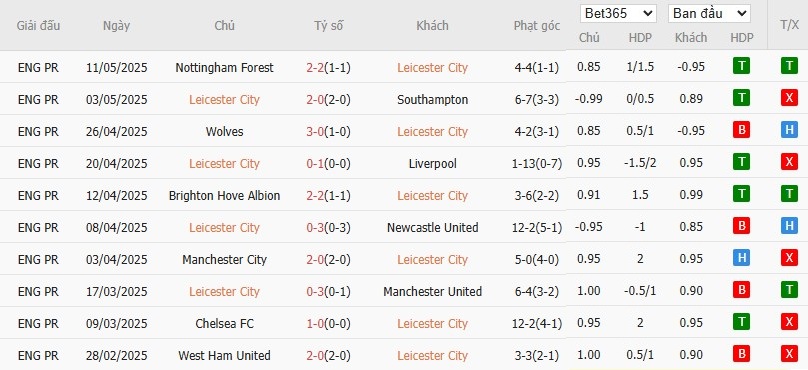Open Chelsea FC team link
Viewport: 808px width, 370px height.
pos(224,324)
